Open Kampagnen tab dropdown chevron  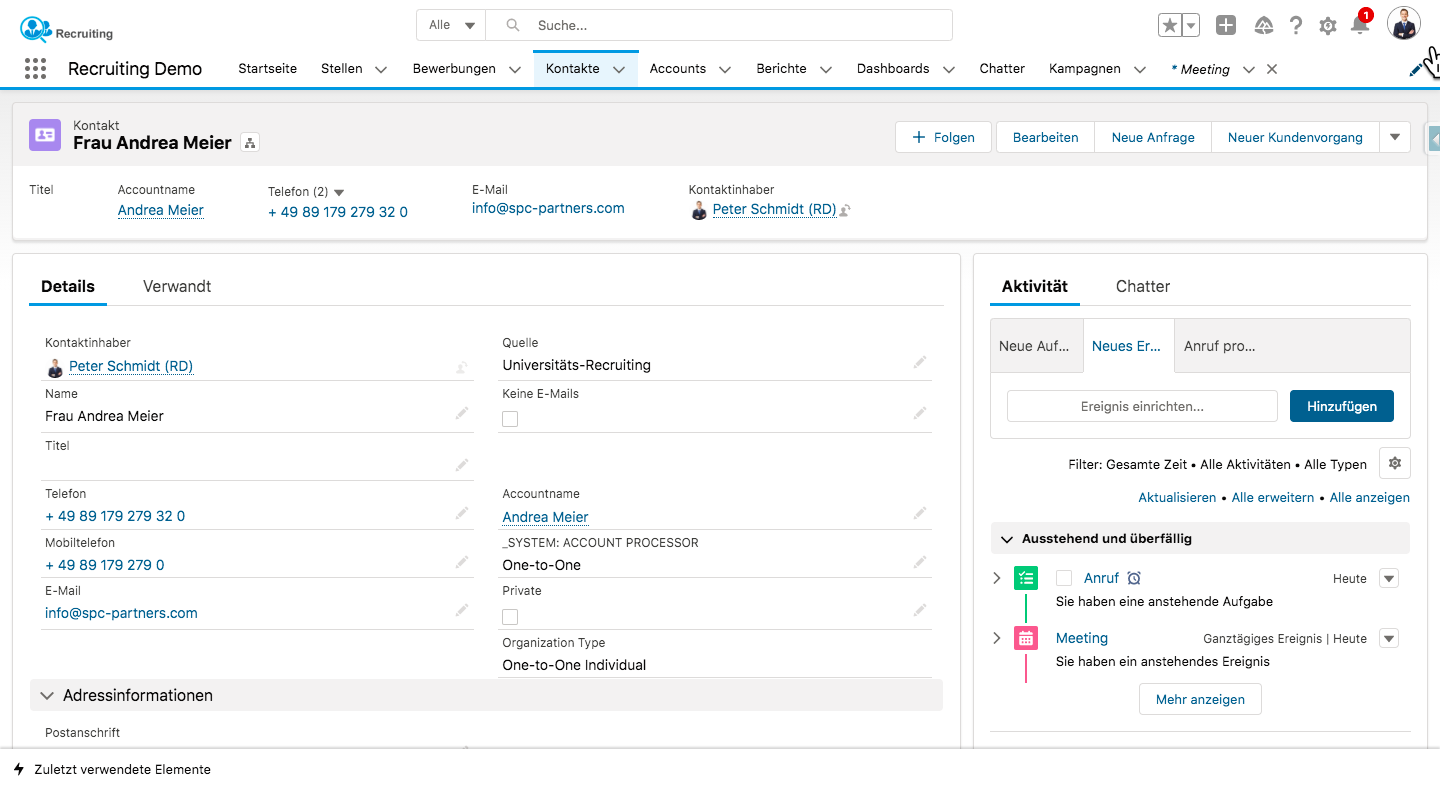(1140, 70)
